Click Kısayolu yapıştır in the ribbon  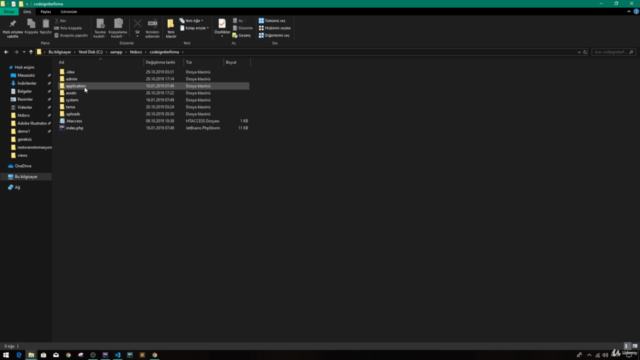tap(71, 36)
